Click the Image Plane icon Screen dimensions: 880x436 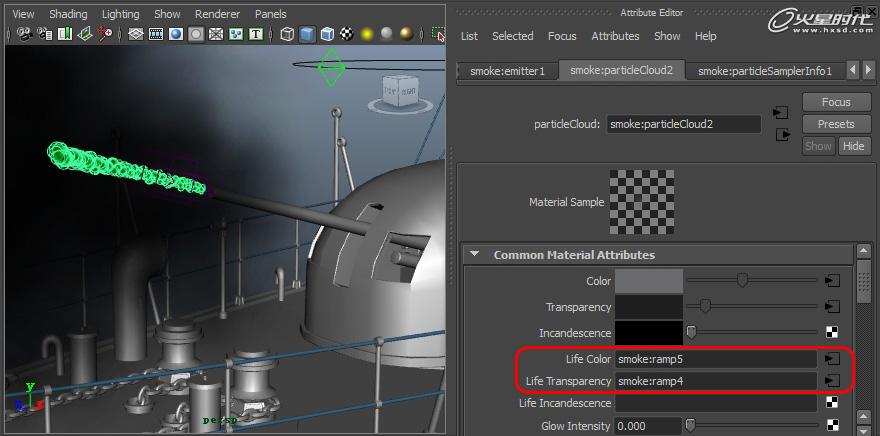pyautogui.click(x=85, y=34)
